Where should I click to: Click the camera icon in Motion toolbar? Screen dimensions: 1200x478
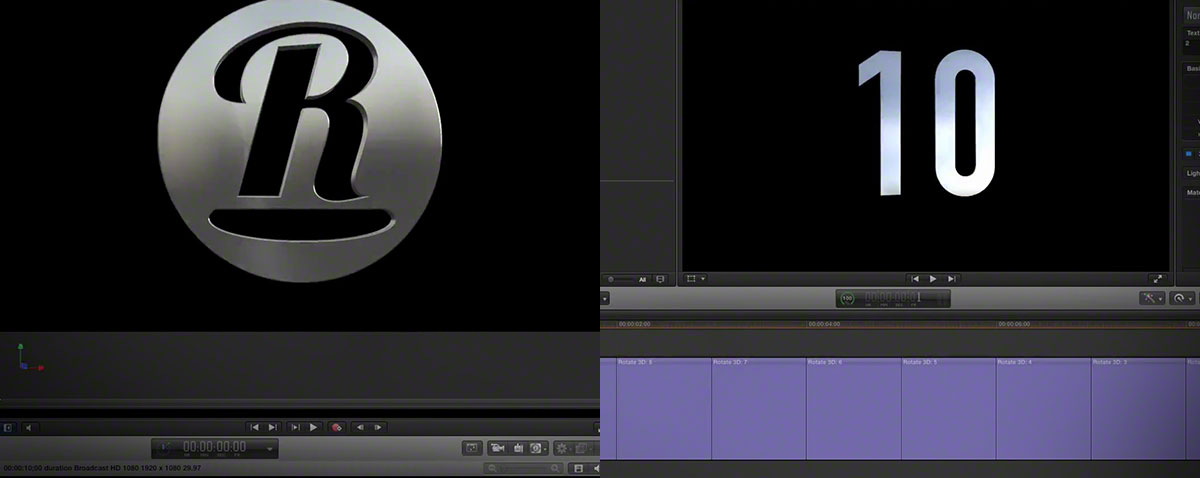(497, 448)
